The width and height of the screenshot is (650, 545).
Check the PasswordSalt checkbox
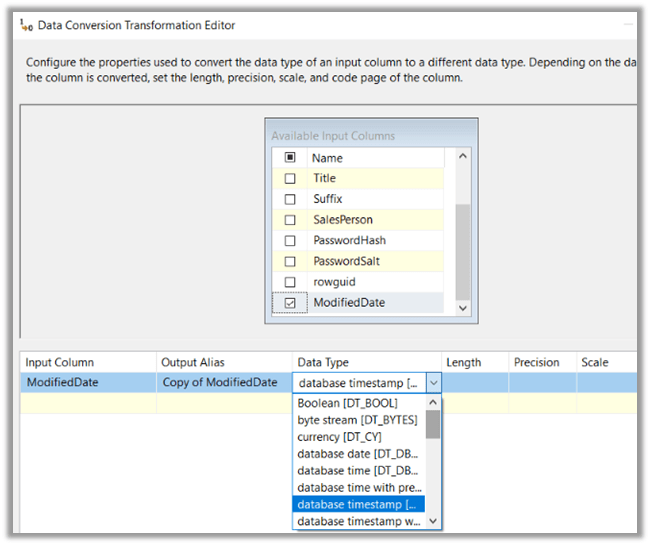pos(290,262)
